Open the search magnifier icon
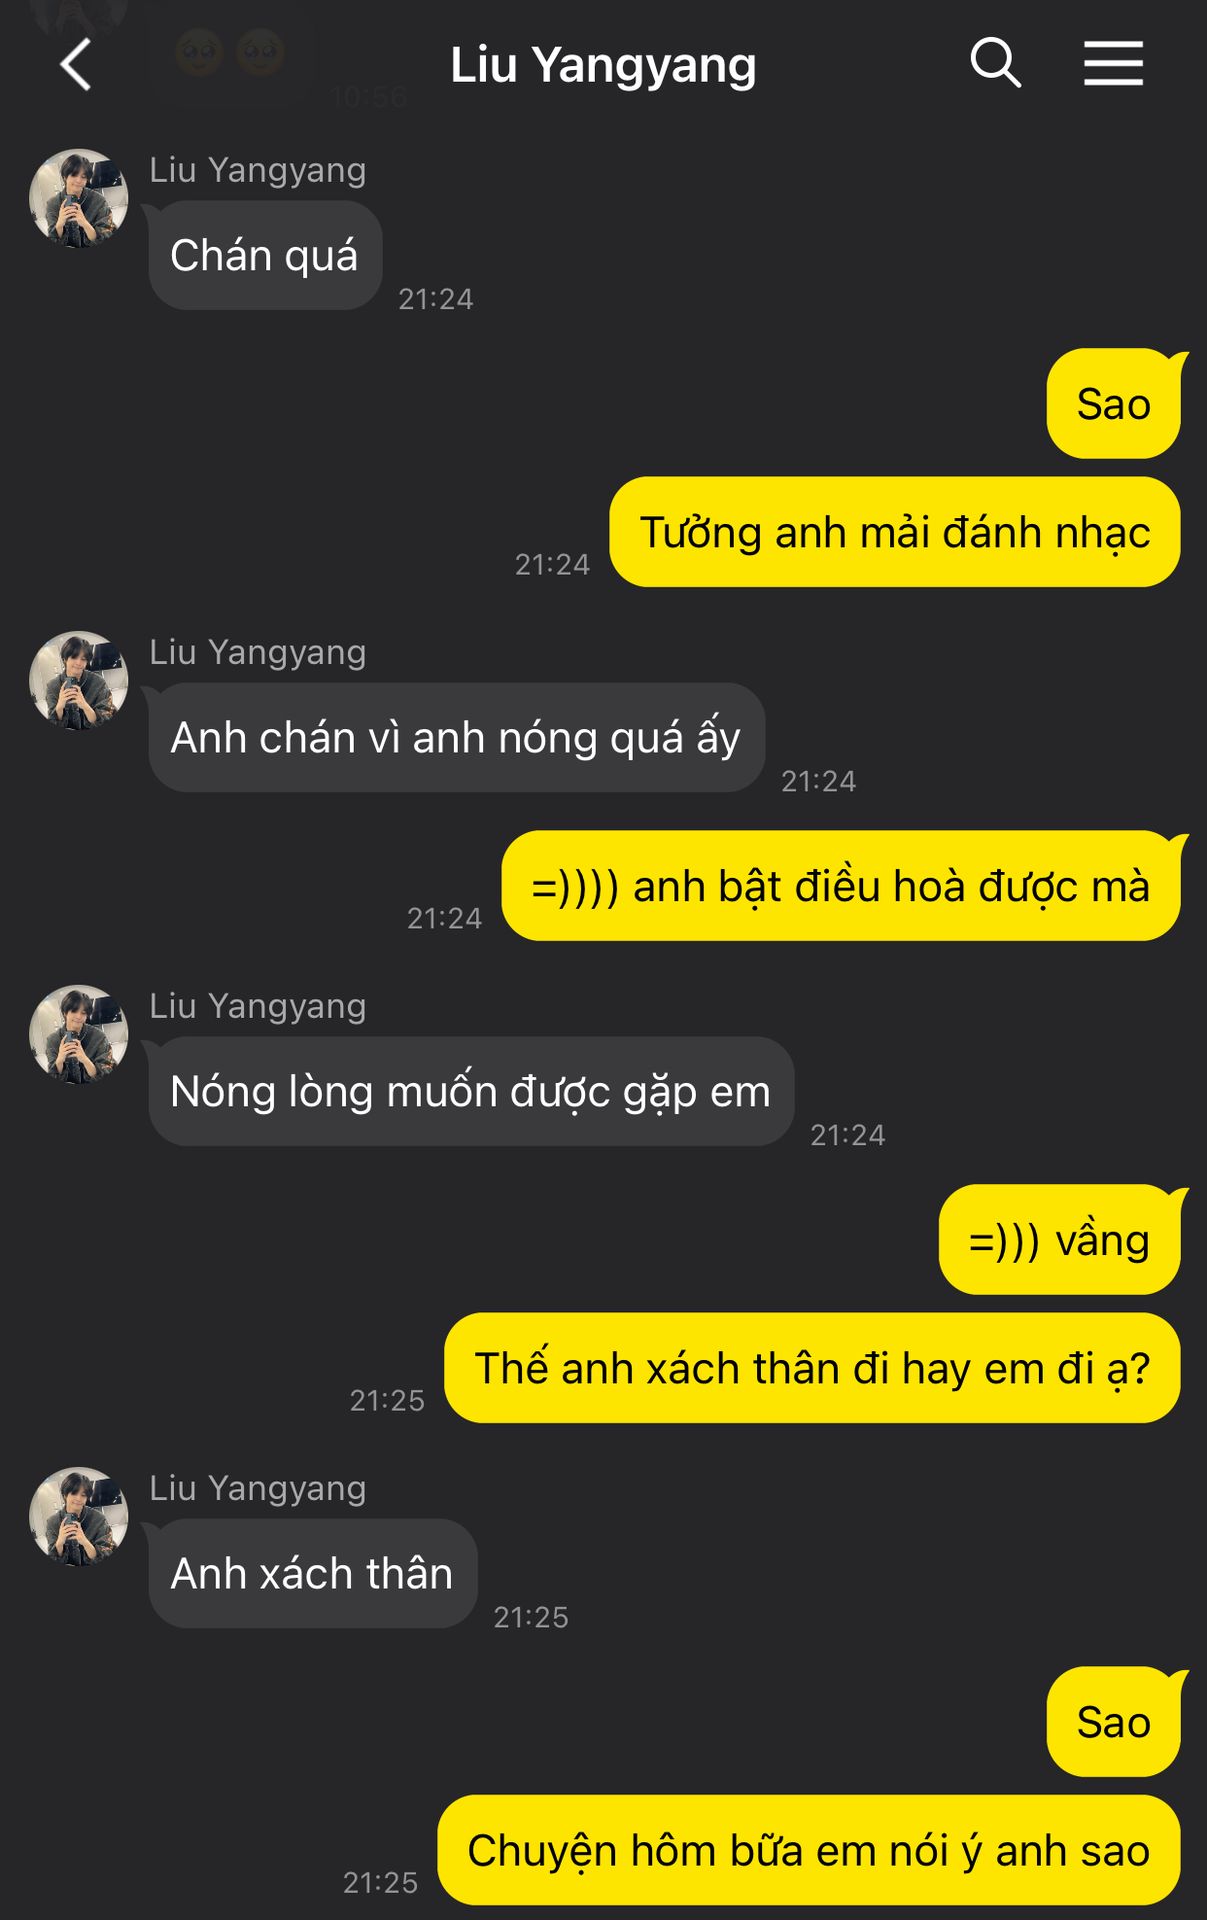The image size is (1207, 1920). pos(995,64)
